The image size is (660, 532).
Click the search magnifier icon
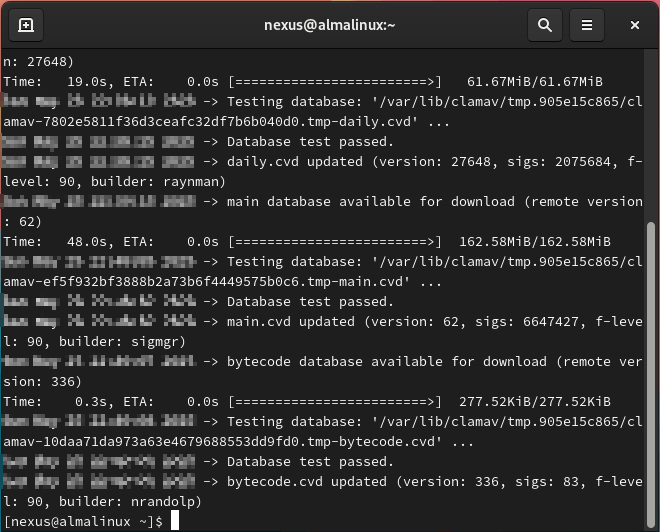[544, 25]
